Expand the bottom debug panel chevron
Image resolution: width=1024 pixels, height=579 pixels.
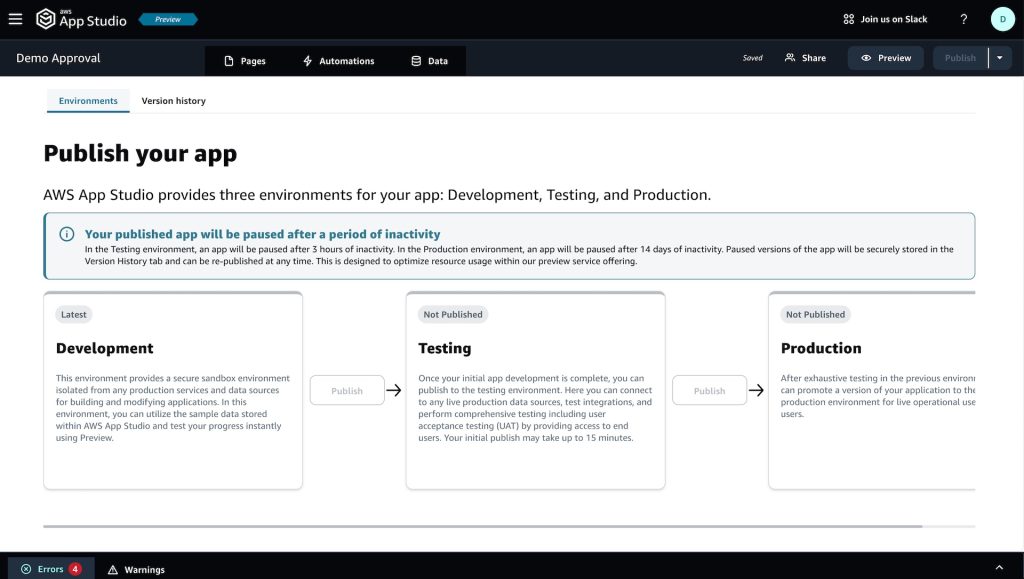997,569
